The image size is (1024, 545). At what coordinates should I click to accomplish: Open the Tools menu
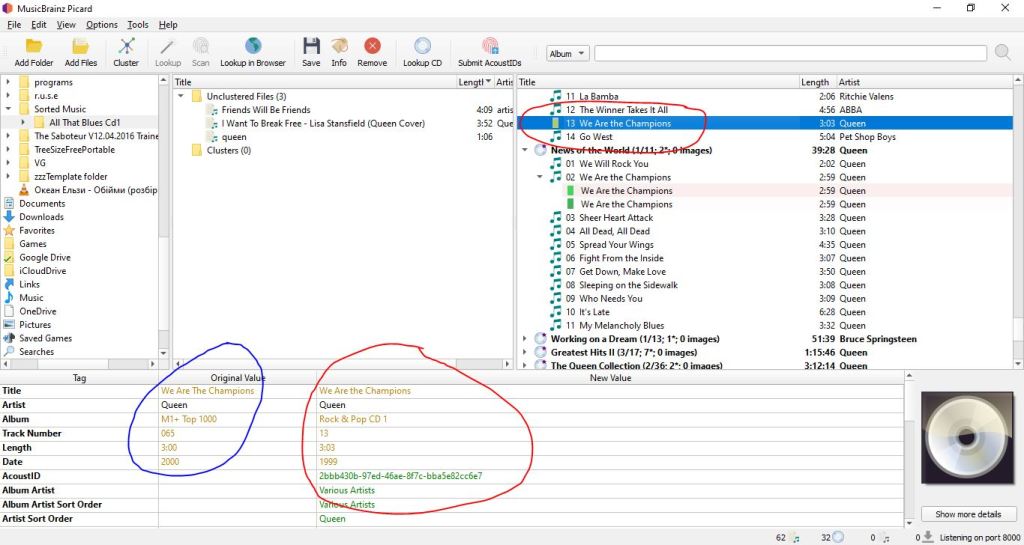[138, 24]
